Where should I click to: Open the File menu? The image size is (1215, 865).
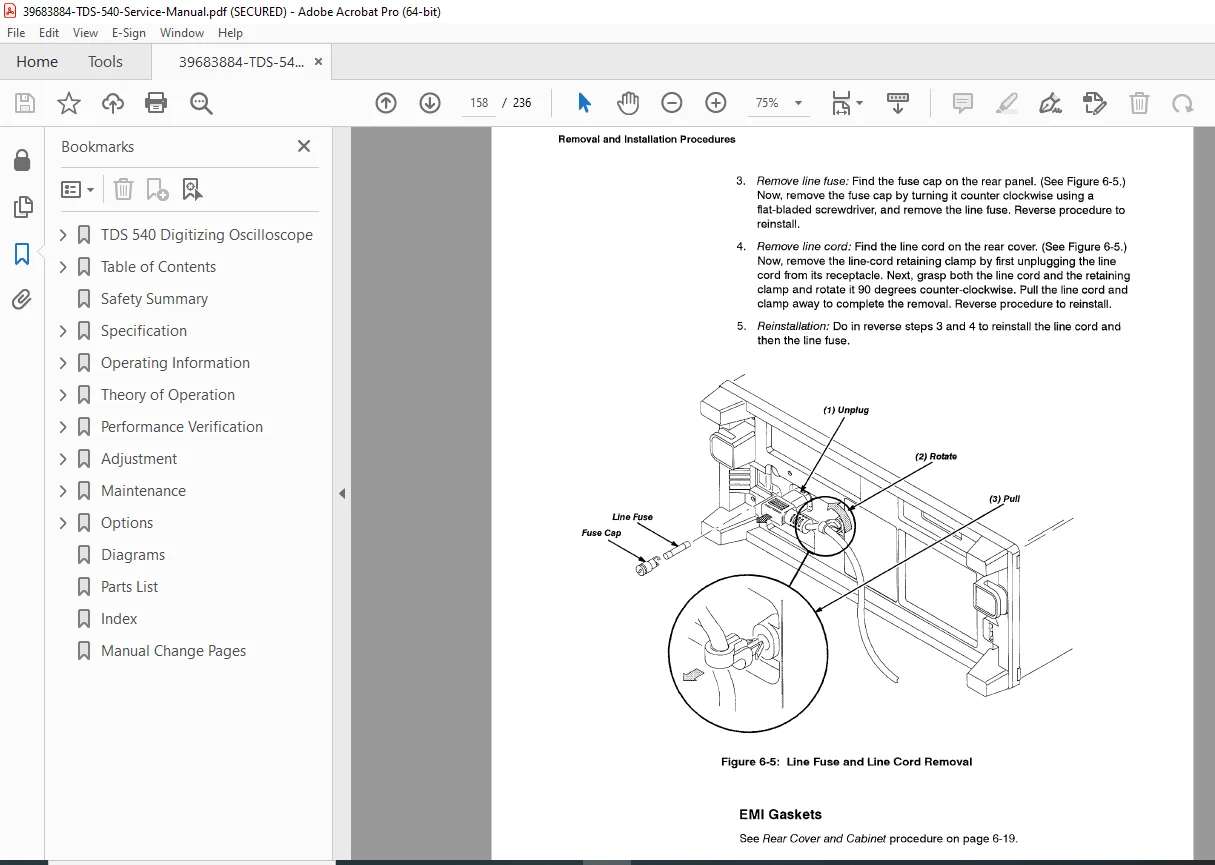click(x=16, y=33)
